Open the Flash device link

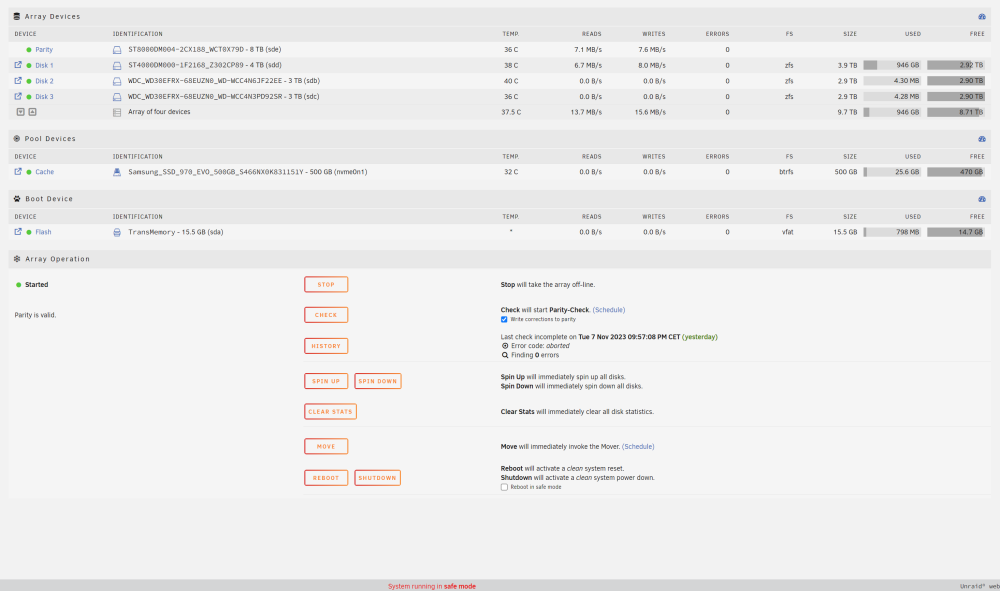tap(43, 232)
